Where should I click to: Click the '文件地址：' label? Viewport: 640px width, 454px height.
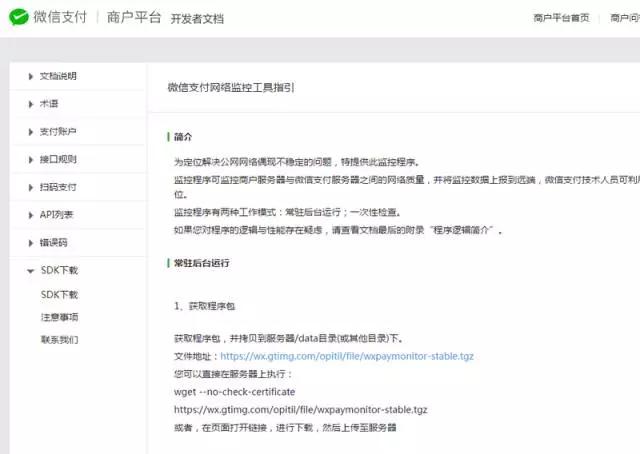197,356
